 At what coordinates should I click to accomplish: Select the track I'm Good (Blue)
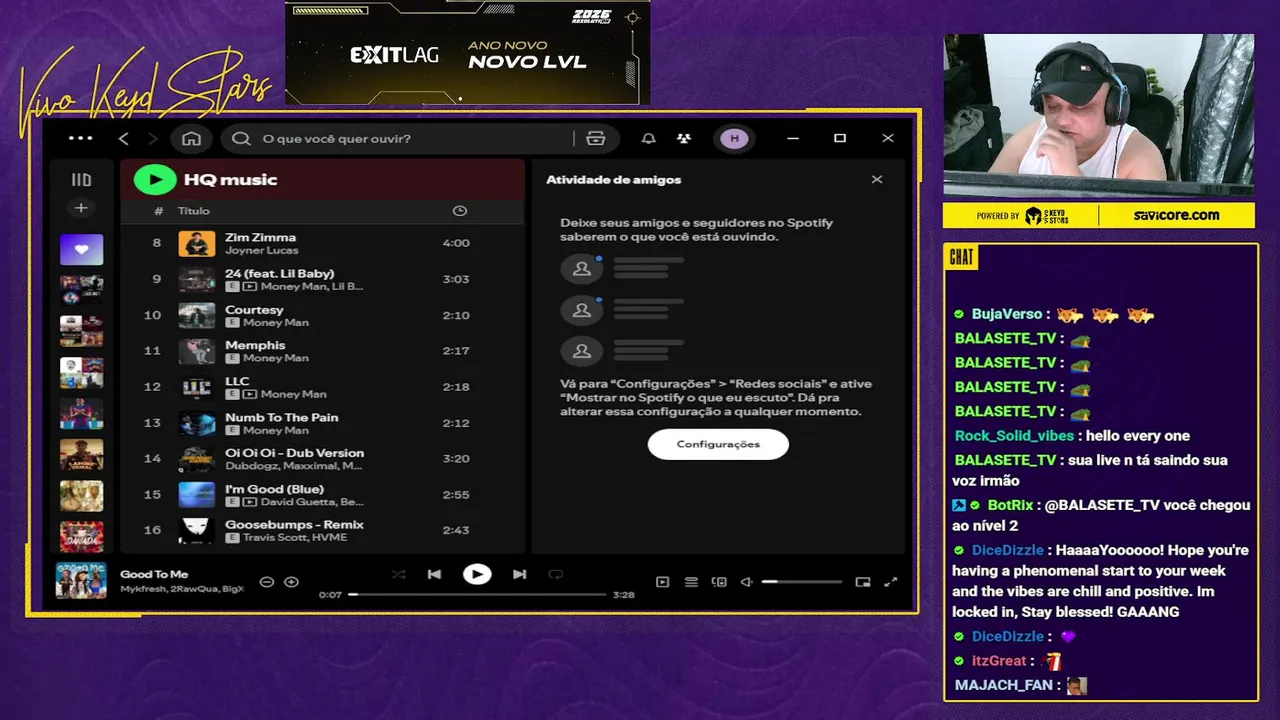274,489
